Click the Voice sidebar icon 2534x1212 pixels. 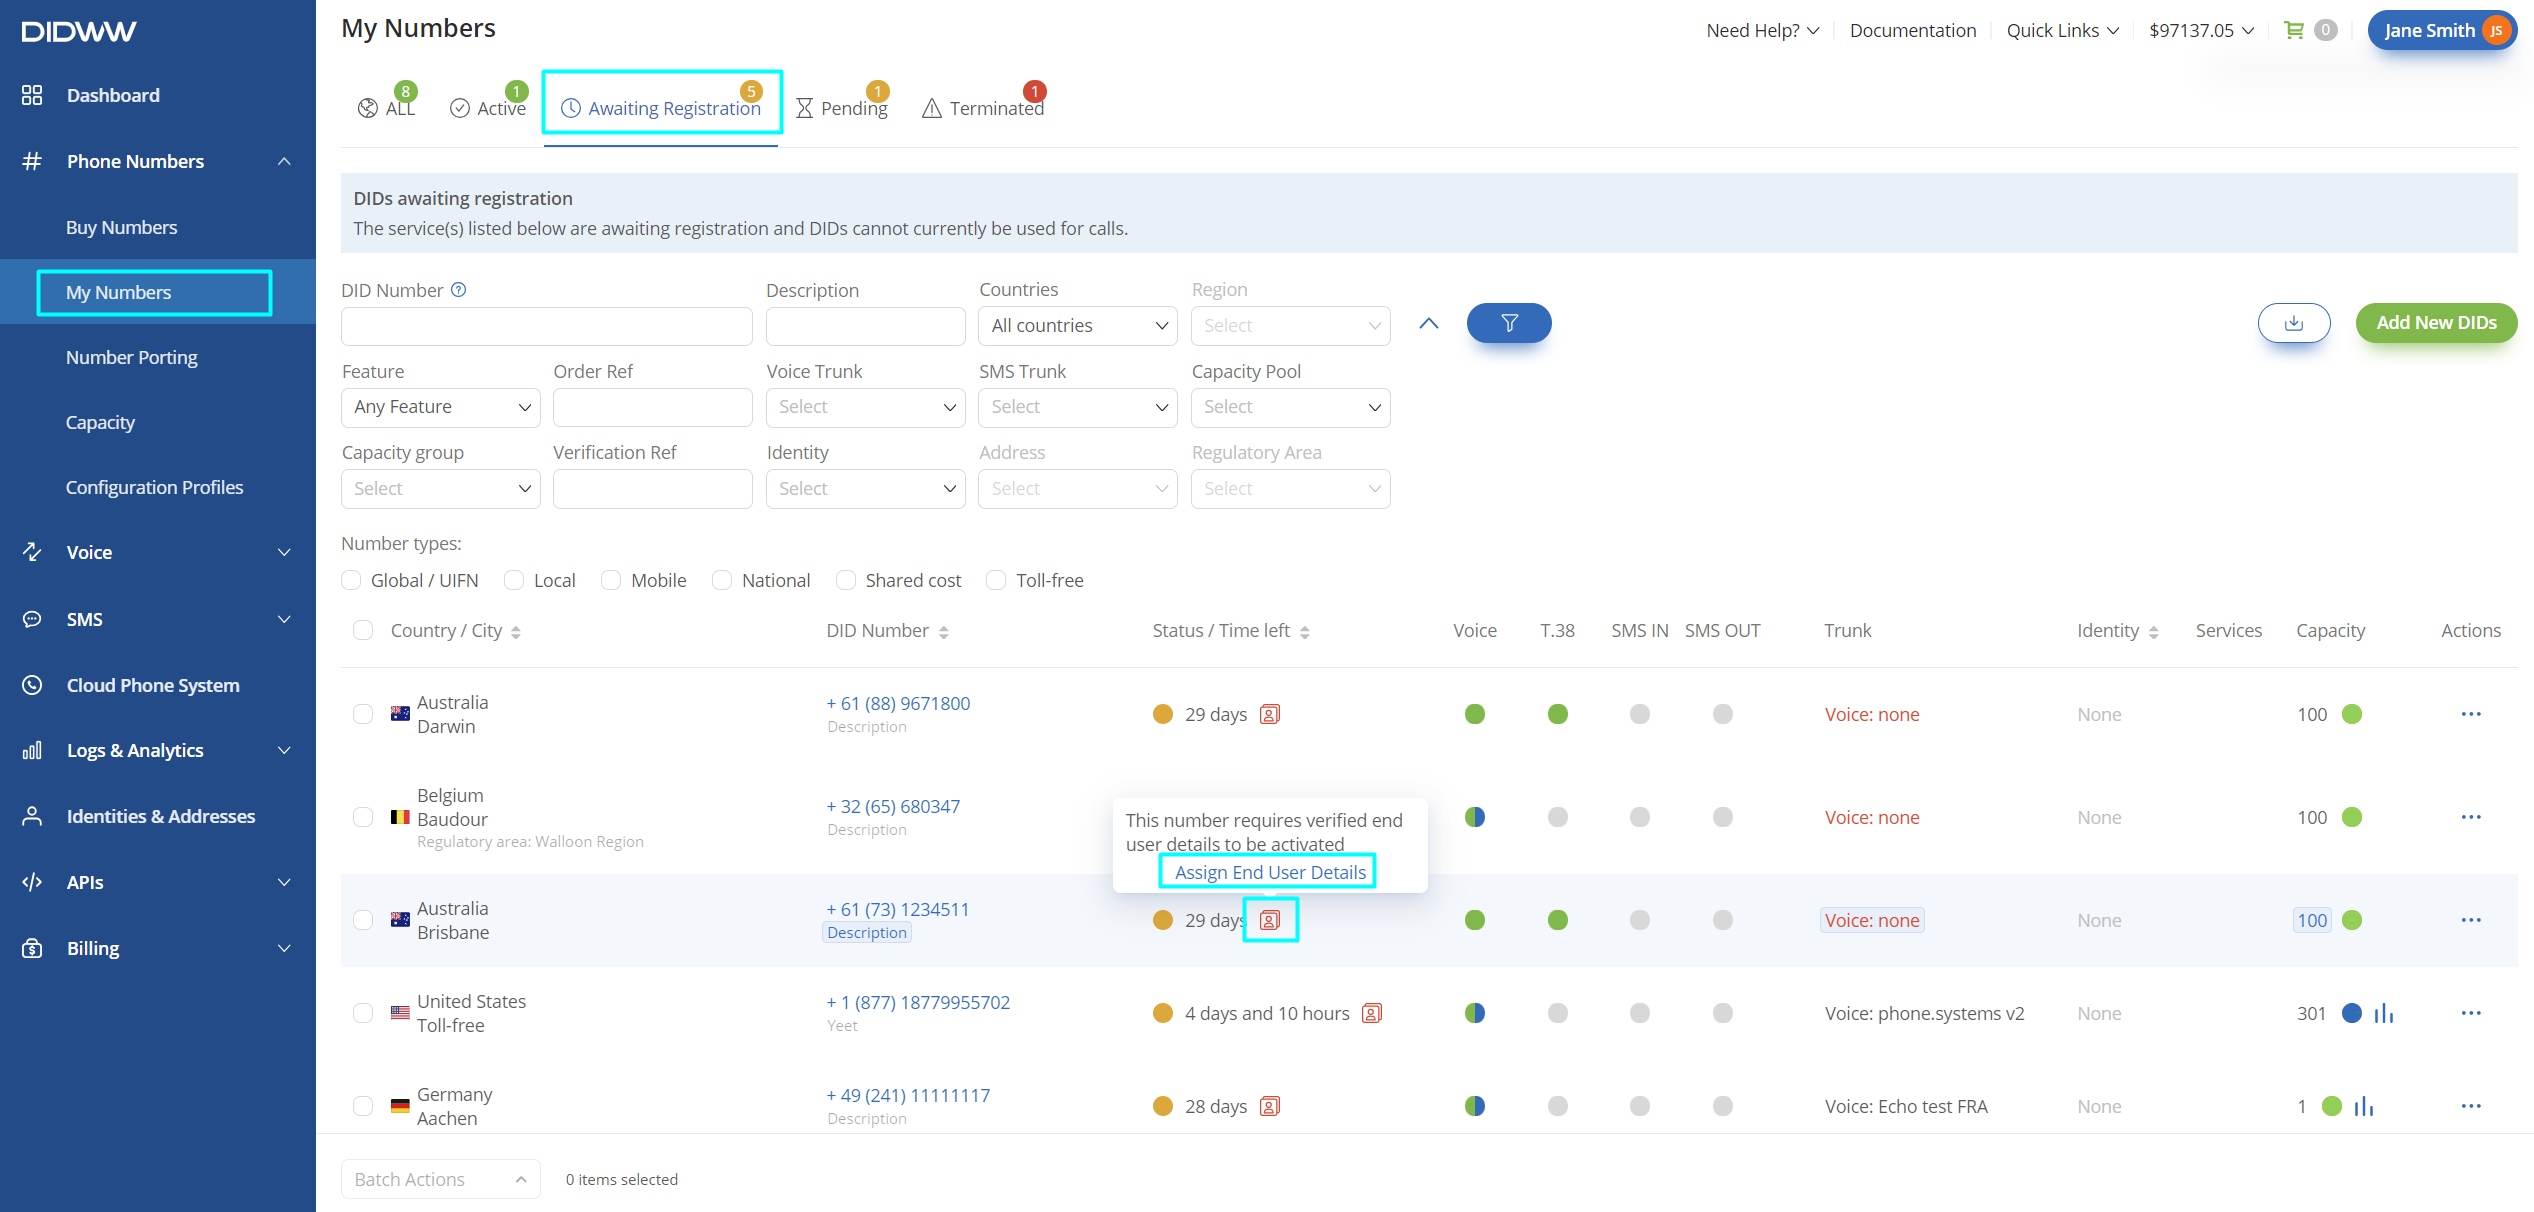32,552
